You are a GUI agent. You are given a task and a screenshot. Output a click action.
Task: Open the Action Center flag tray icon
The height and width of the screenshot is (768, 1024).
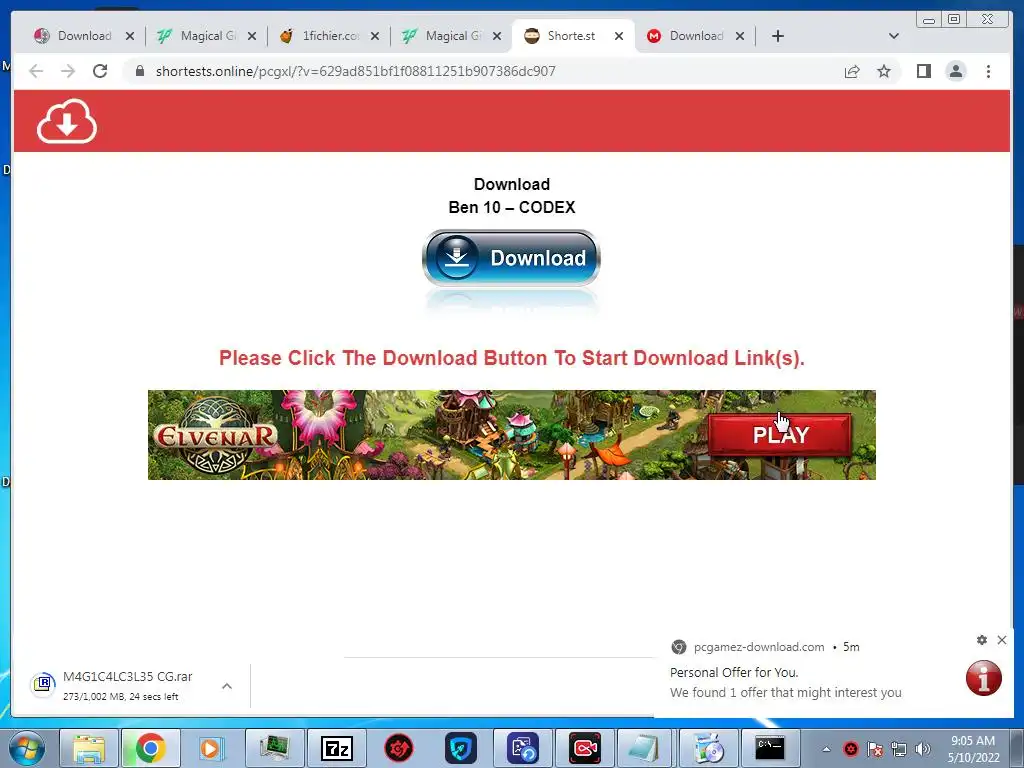[874, 749]
